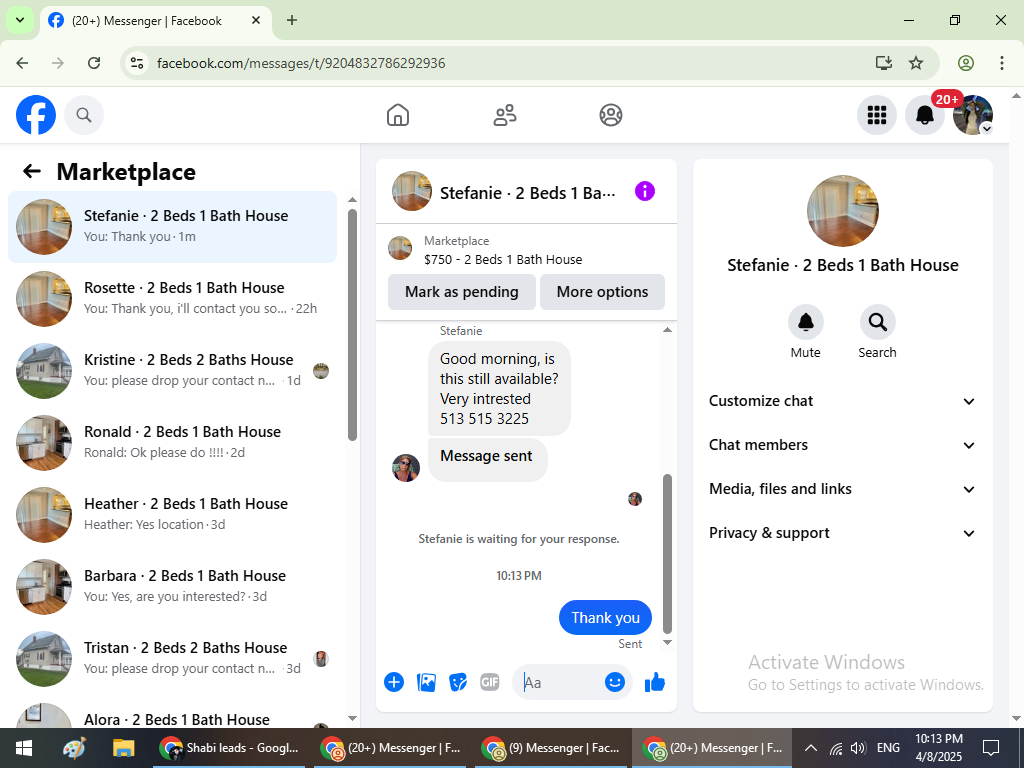This screenshot has width=1024, height=768.
Task: Open the volume control in system tray
Action: pyautogui.click(x=859, y=748)
